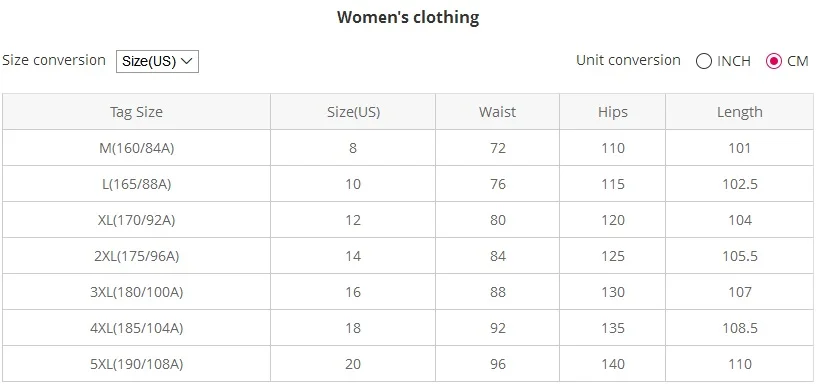Click the Waist column header
The width and height of the screenshot is (817, 387).
pyautogui.click(x=498, y=112)
